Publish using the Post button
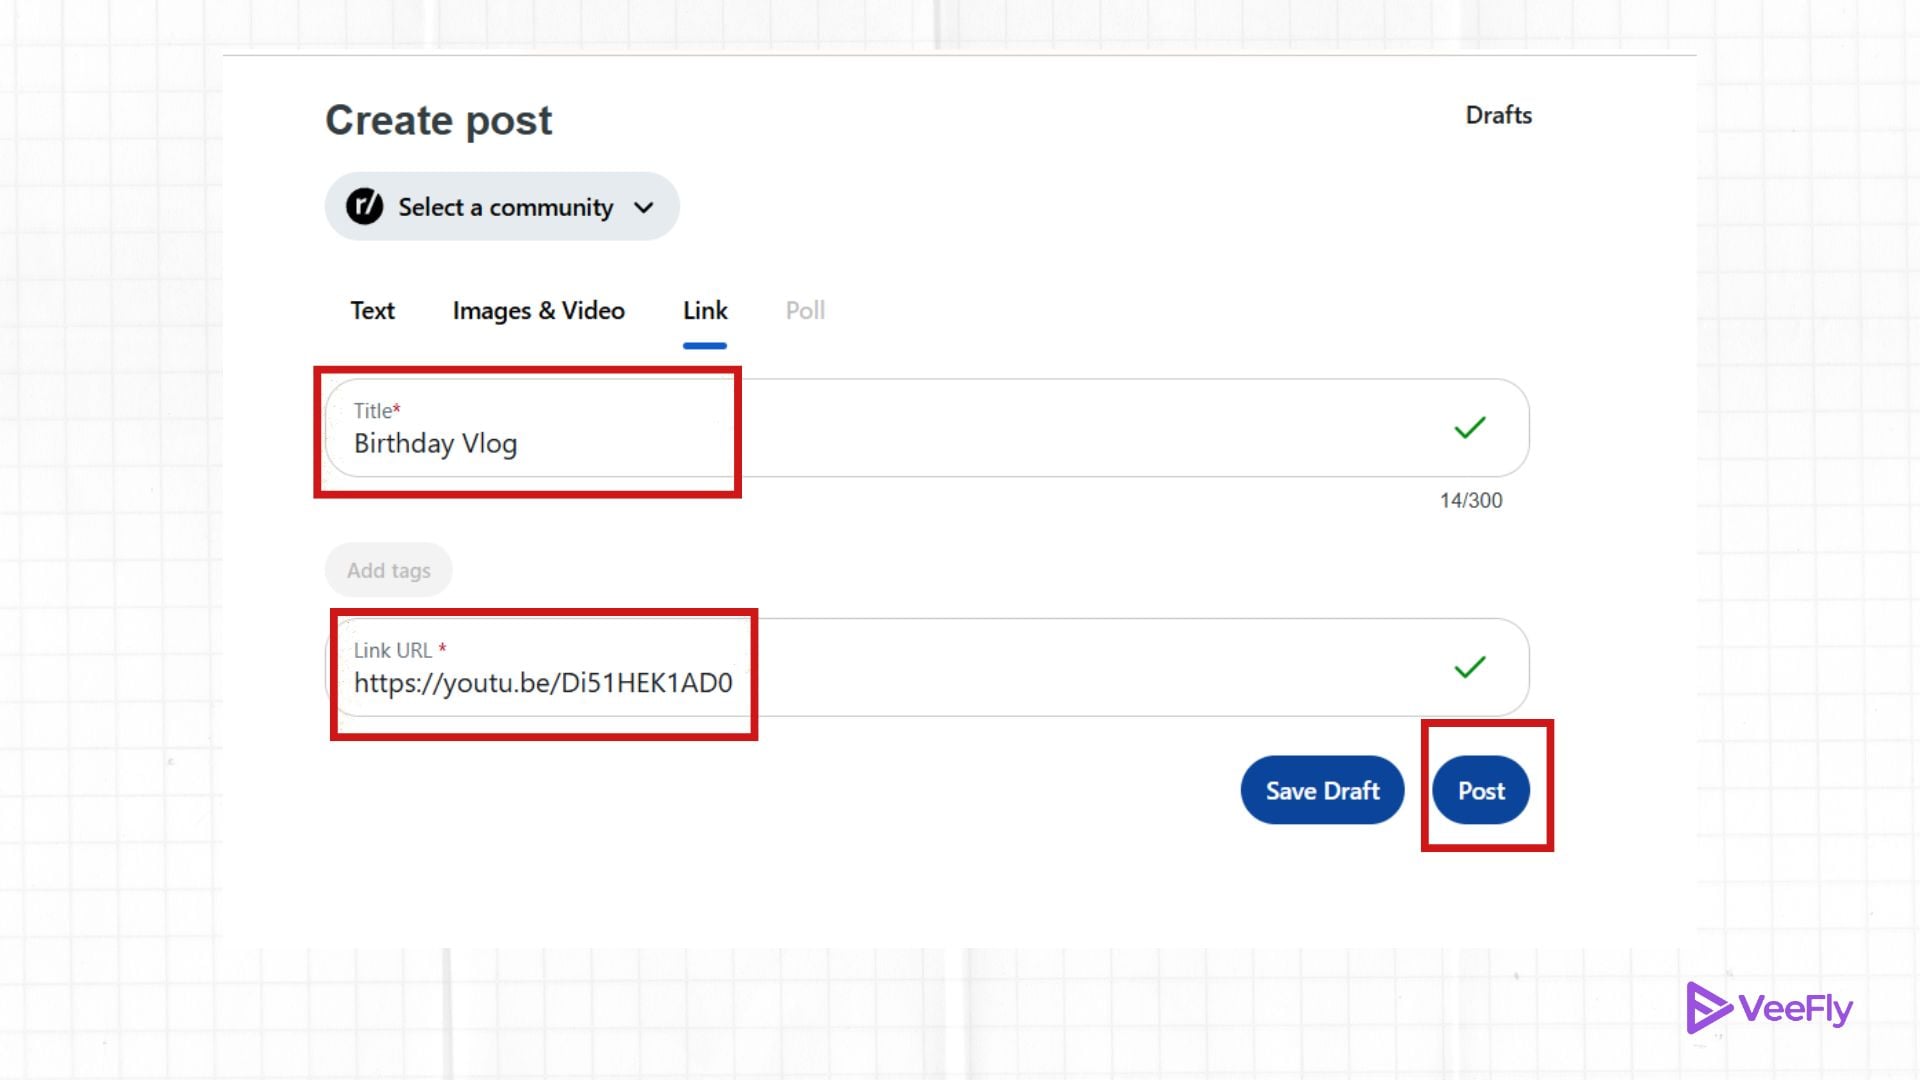 tap(1481, 790)
